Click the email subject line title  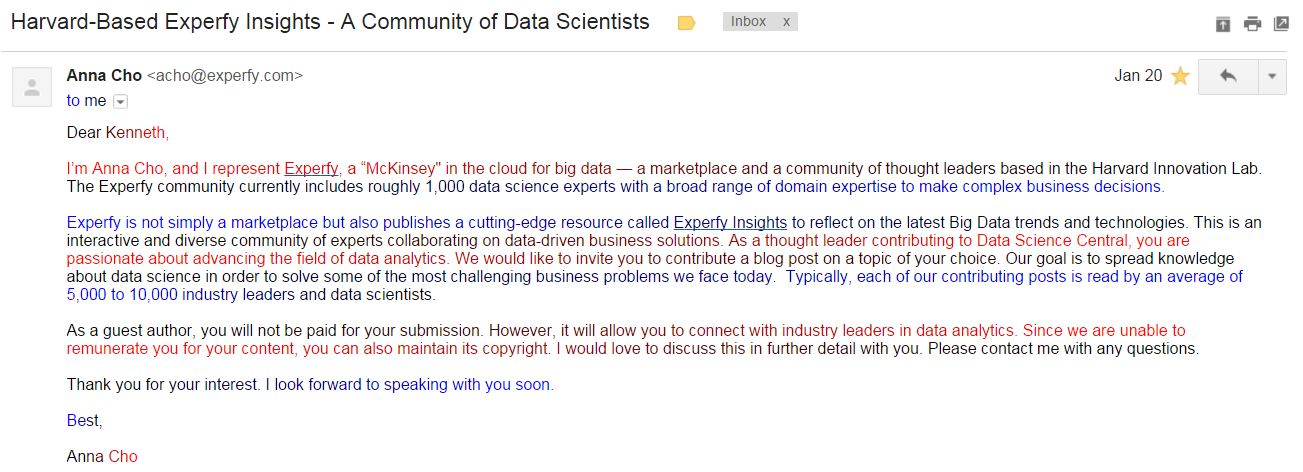click(330, 22)
